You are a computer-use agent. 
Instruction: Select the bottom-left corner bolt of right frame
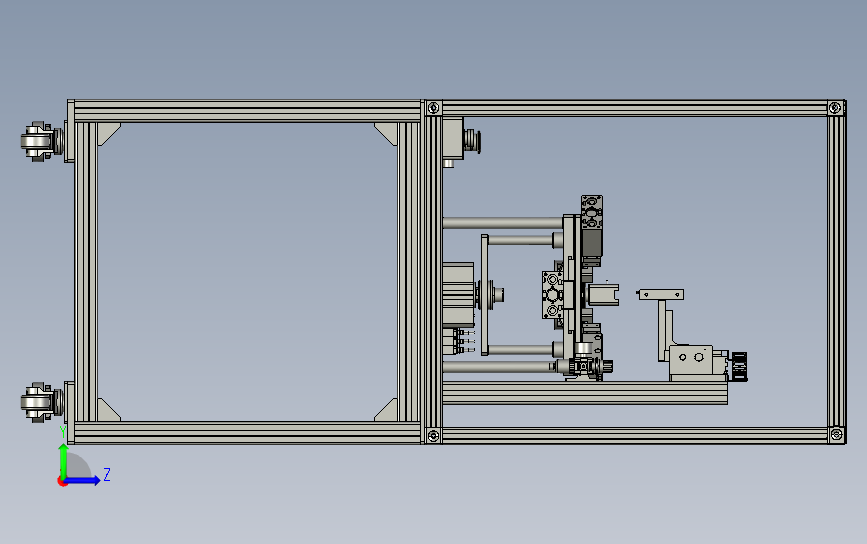click(x=434, y=436)
